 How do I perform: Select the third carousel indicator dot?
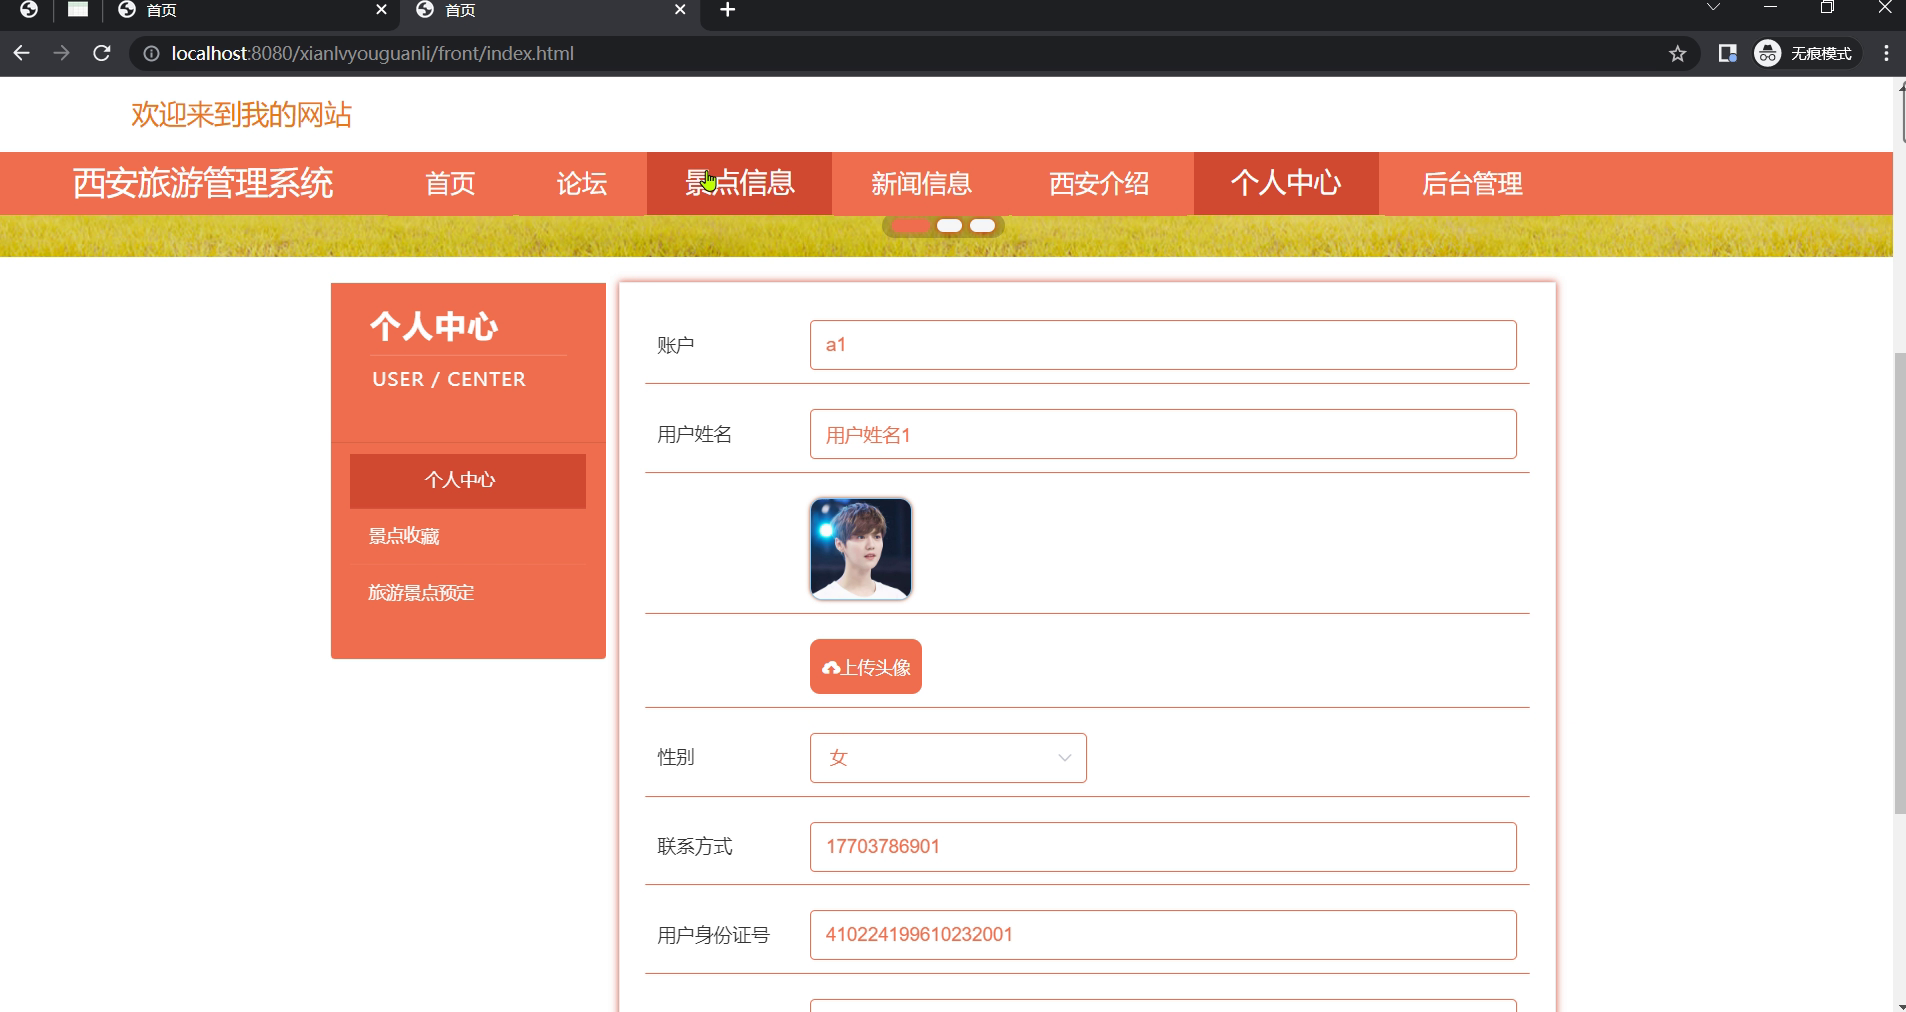[983, 226]
